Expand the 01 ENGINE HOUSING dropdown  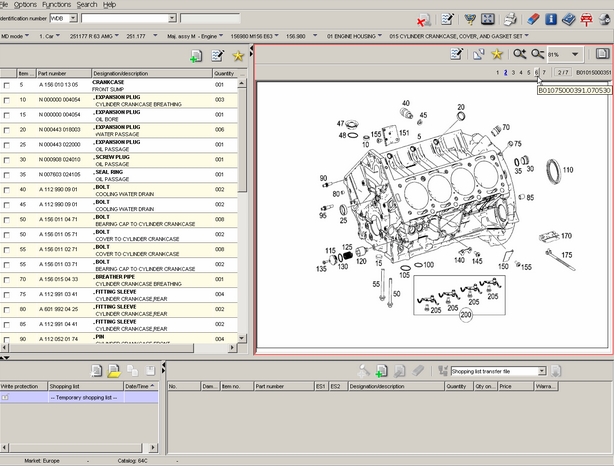click(x=380, y=36)
